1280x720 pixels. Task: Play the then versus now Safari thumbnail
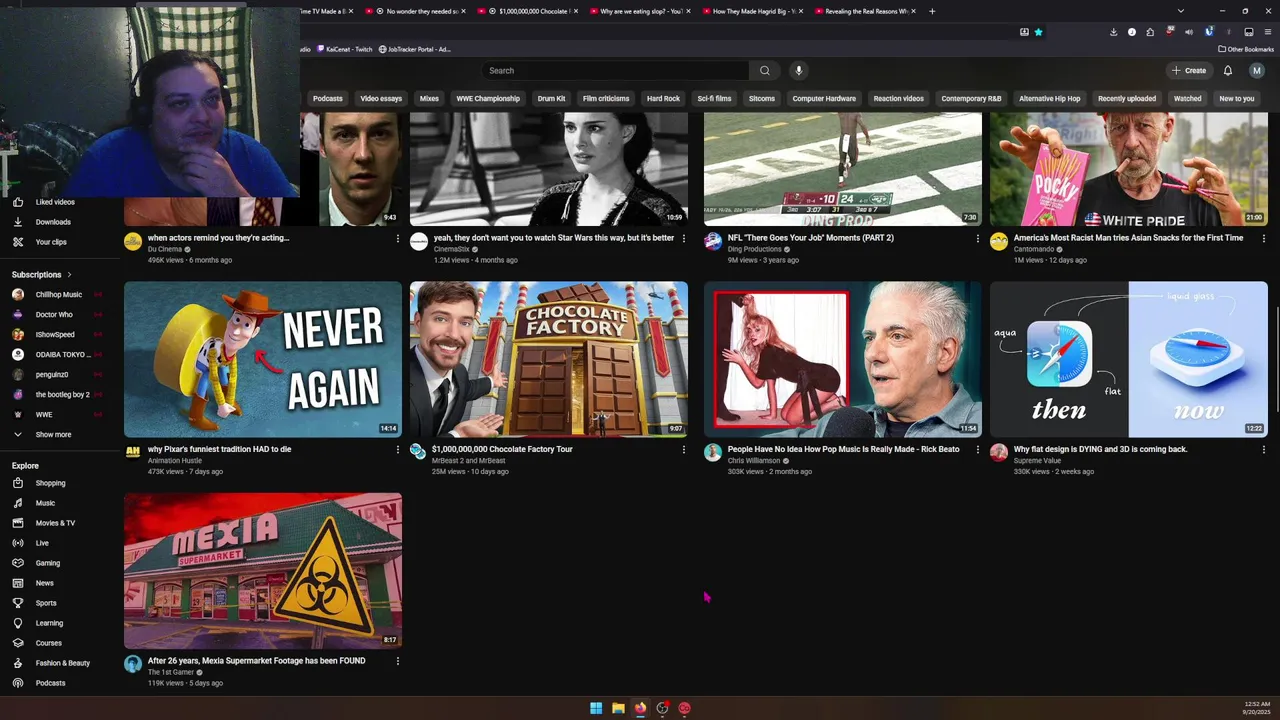pyautogui.click(x=1129, y=359)
